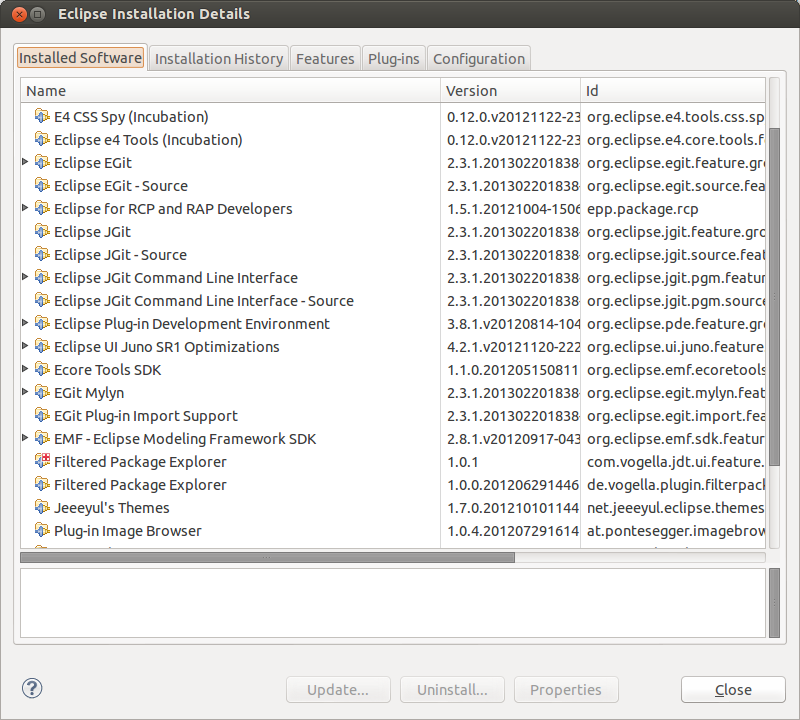This screenshot has width=800, height=720.
Task: Switch to the Configuration tab
Action: pyautogui.click(x=479, y=59)
